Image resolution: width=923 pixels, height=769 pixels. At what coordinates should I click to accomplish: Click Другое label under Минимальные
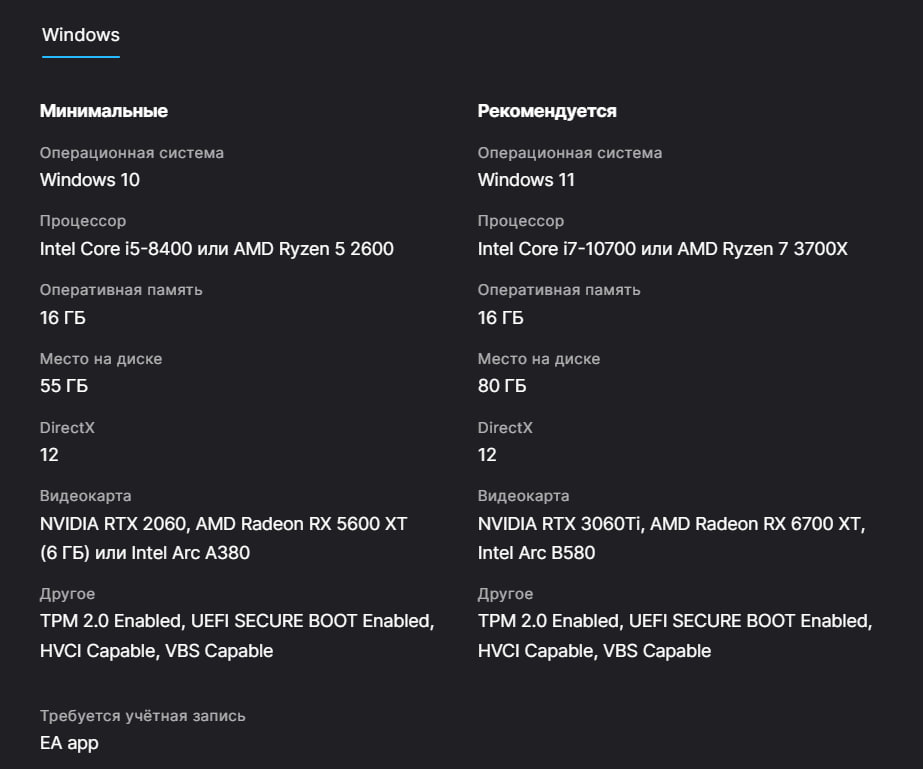[67, 594]
